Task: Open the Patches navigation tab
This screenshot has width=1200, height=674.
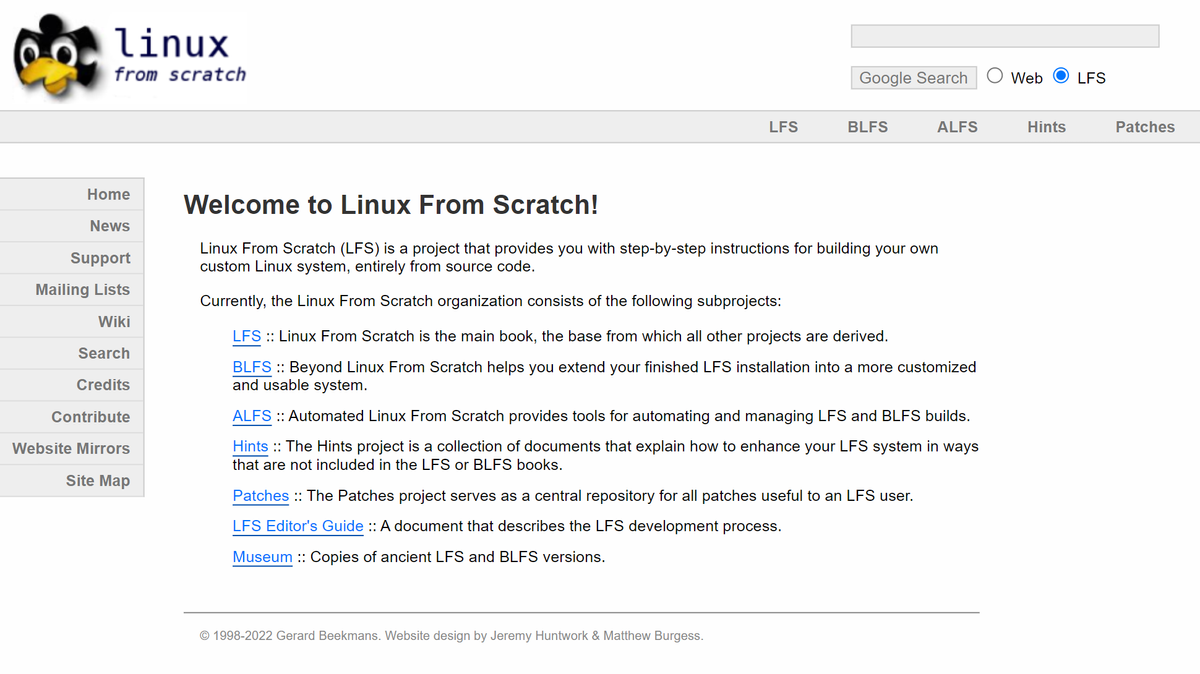Action: click(1145, 127)
